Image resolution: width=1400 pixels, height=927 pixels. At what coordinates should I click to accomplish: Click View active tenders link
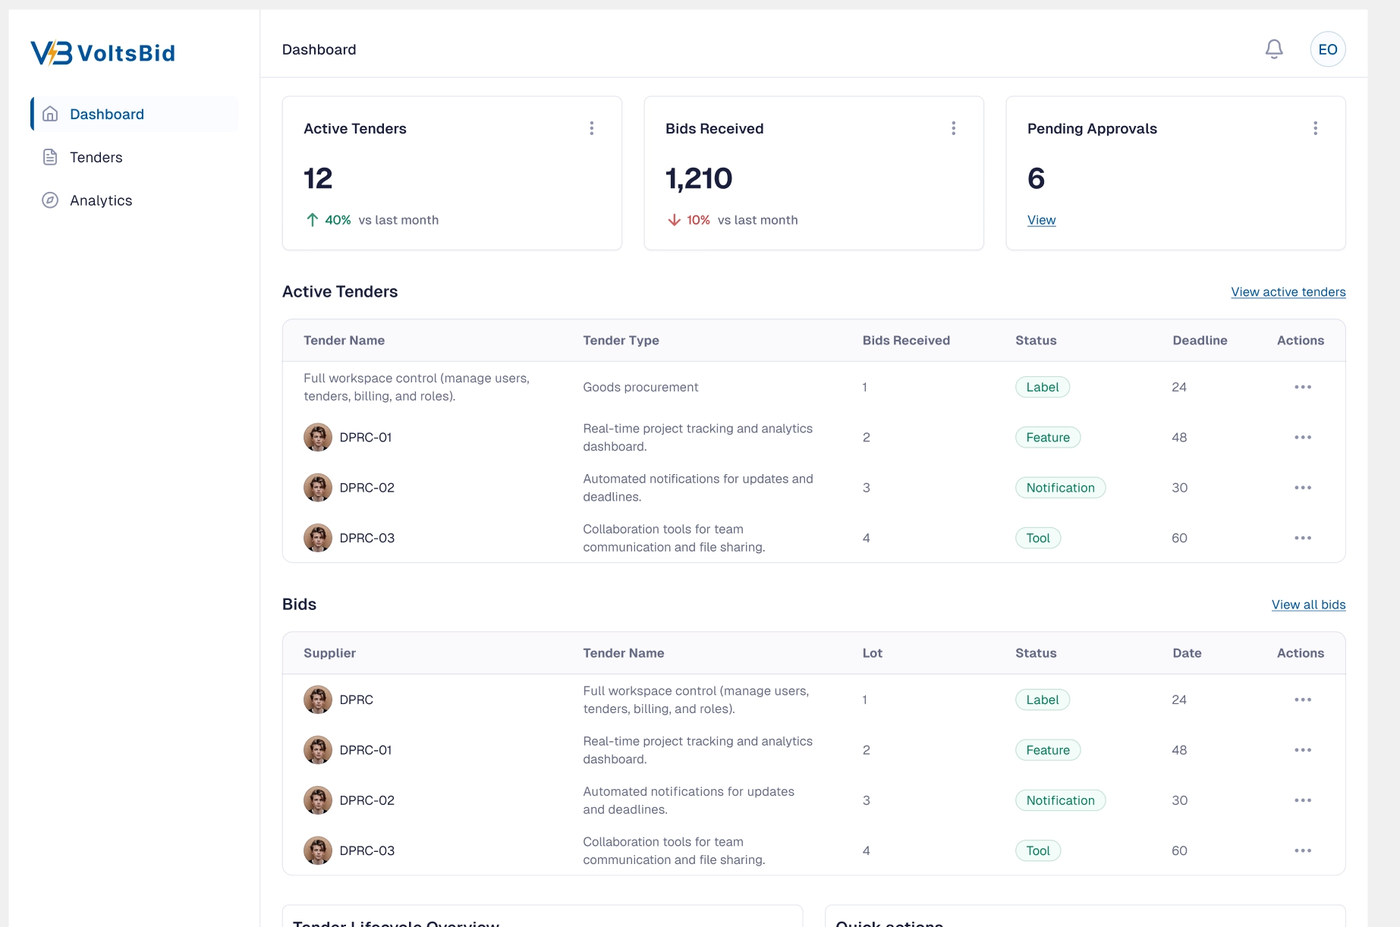pos(1288,292)
